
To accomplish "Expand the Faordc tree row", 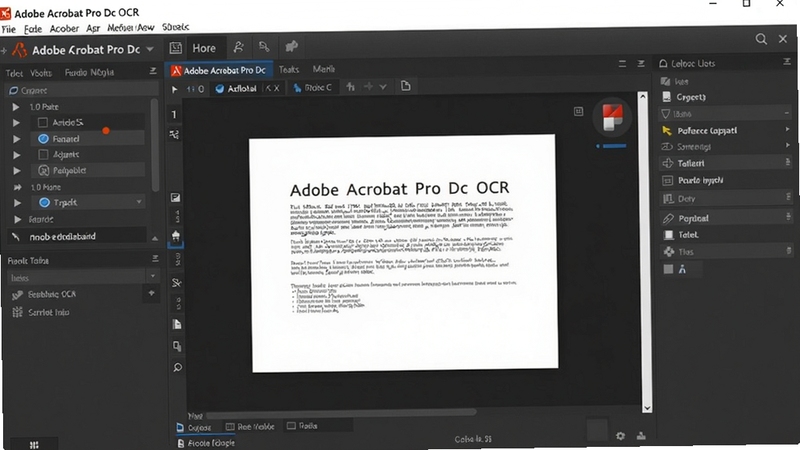I will pos(17,219).
